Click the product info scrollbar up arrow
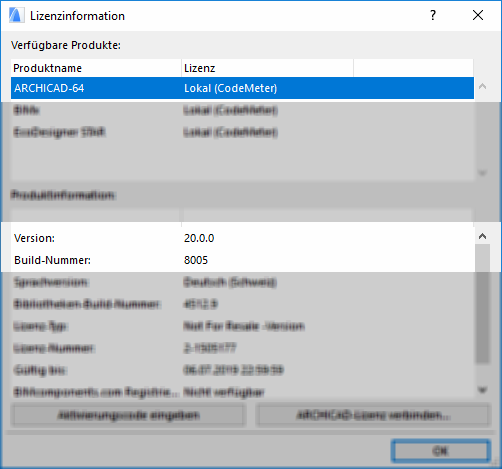 click(x=482, y=236)
